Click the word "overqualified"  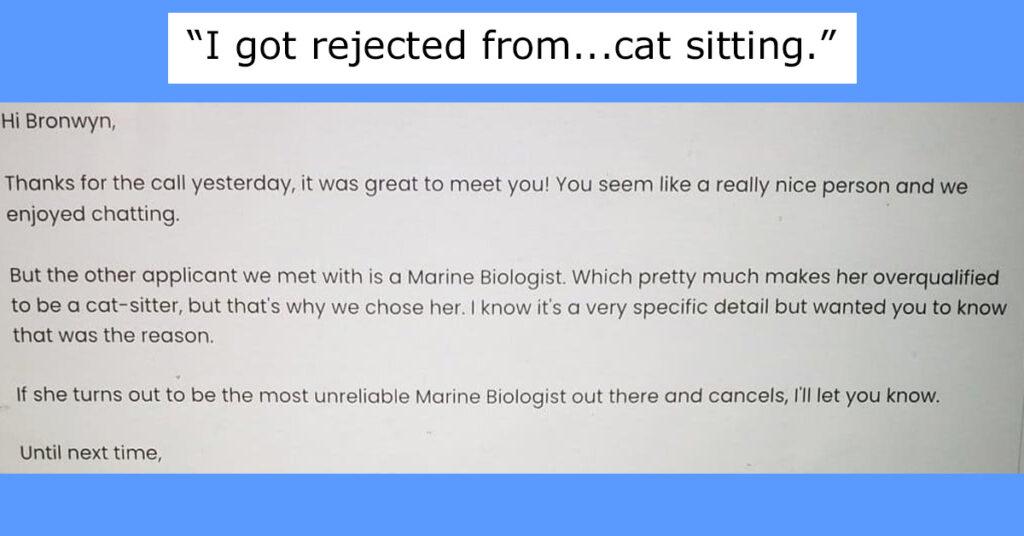[935, 278]
